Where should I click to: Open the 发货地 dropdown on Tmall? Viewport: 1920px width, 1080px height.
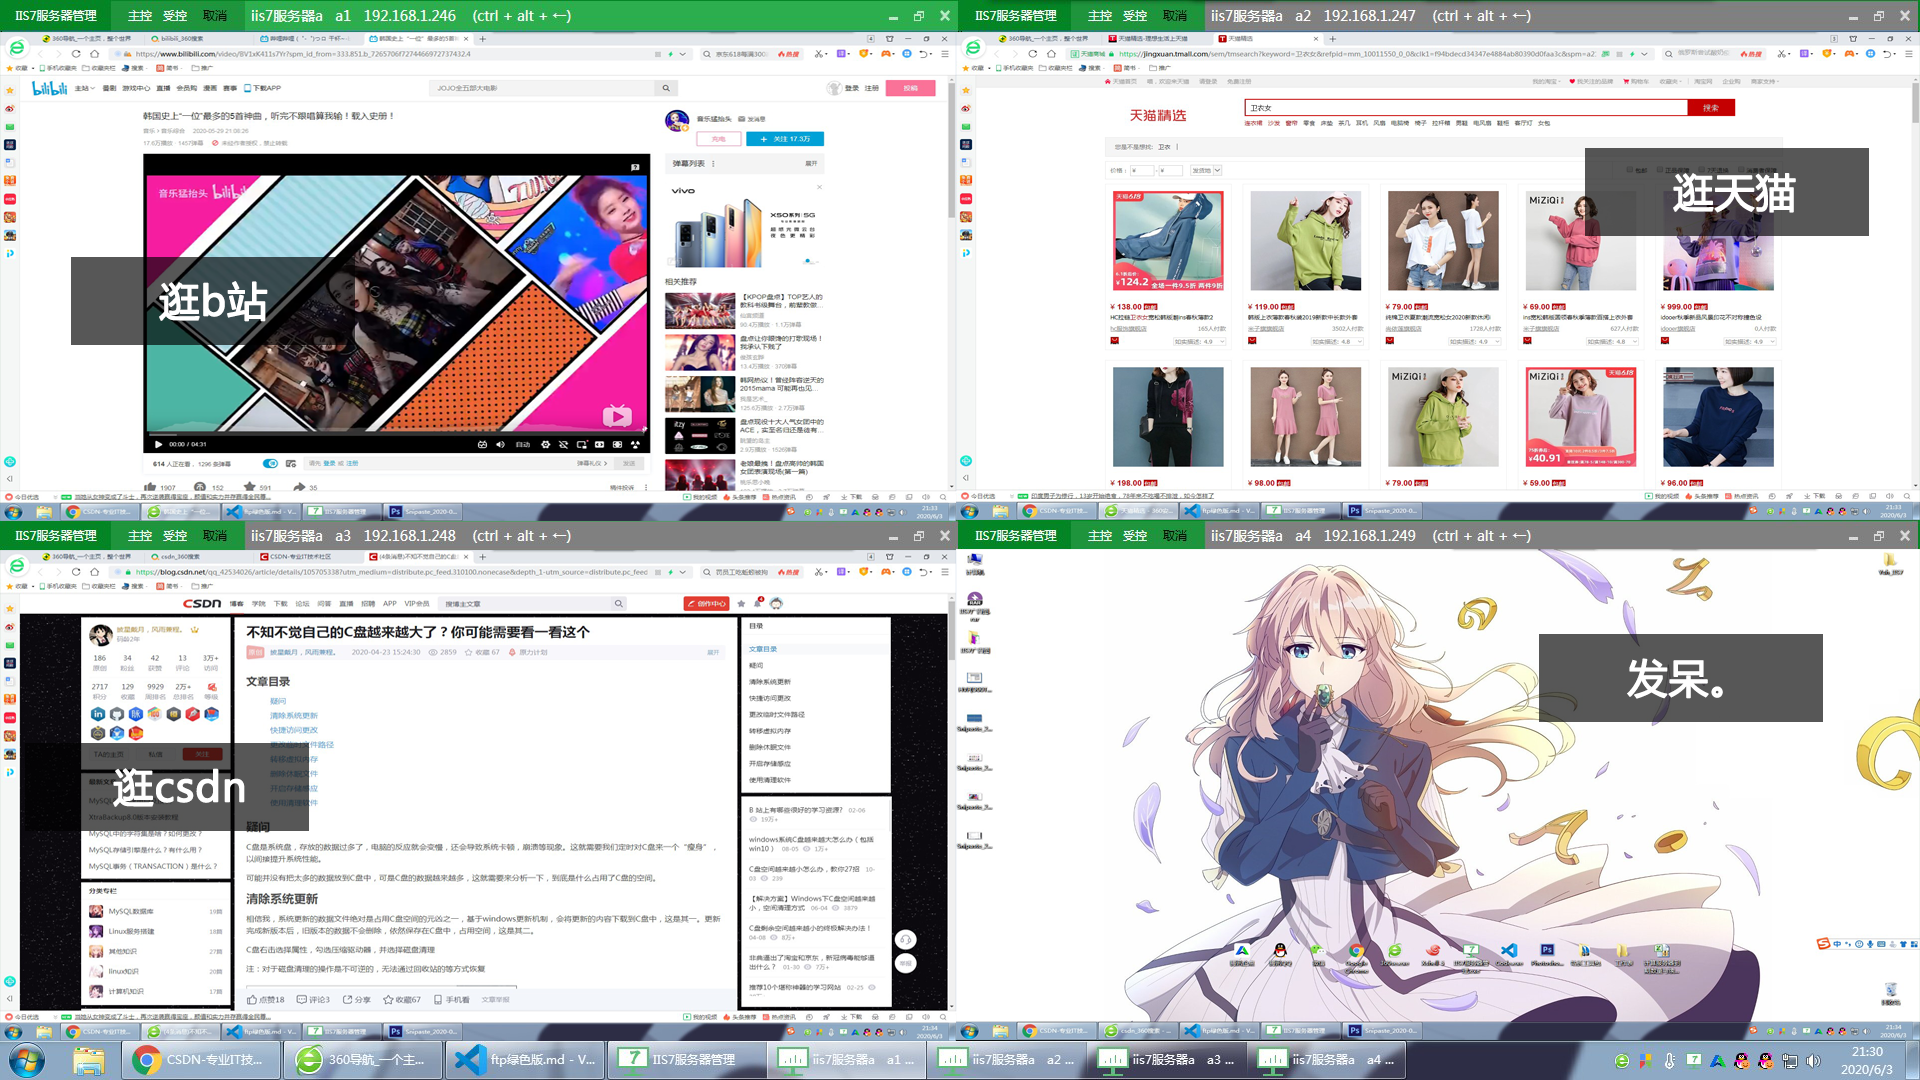click(x=1206, y=170)
